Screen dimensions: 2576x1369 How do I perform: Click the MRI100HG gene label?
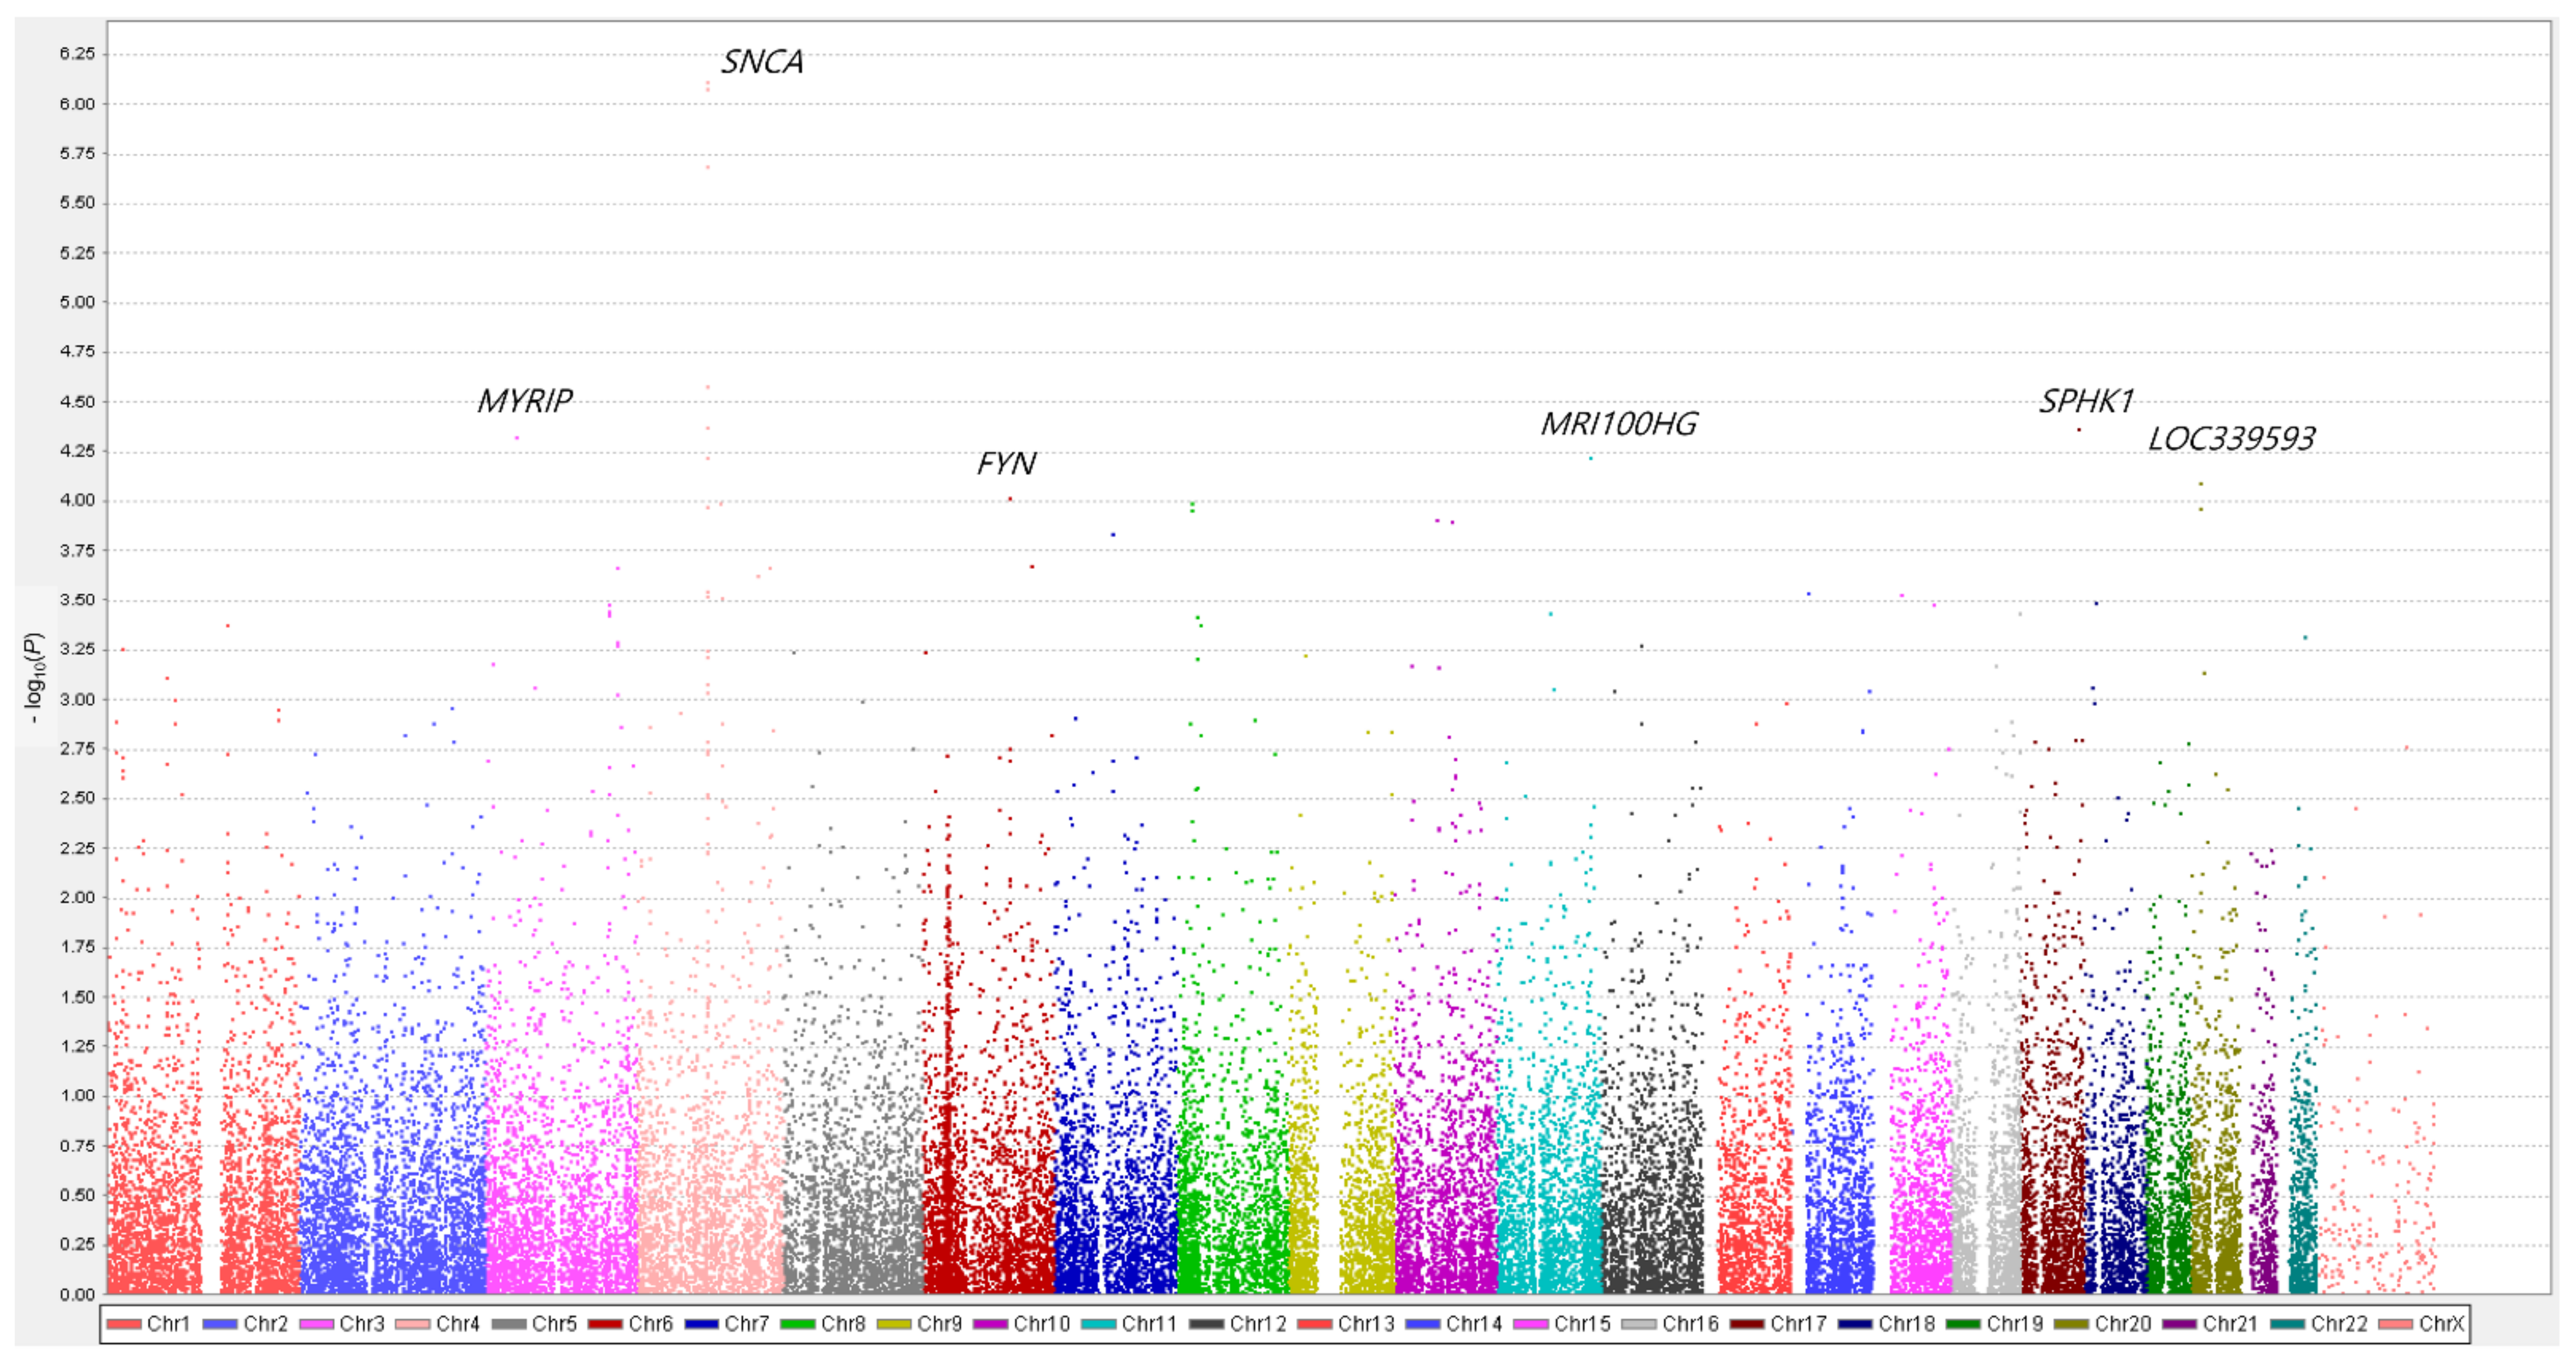(1619, 424)
